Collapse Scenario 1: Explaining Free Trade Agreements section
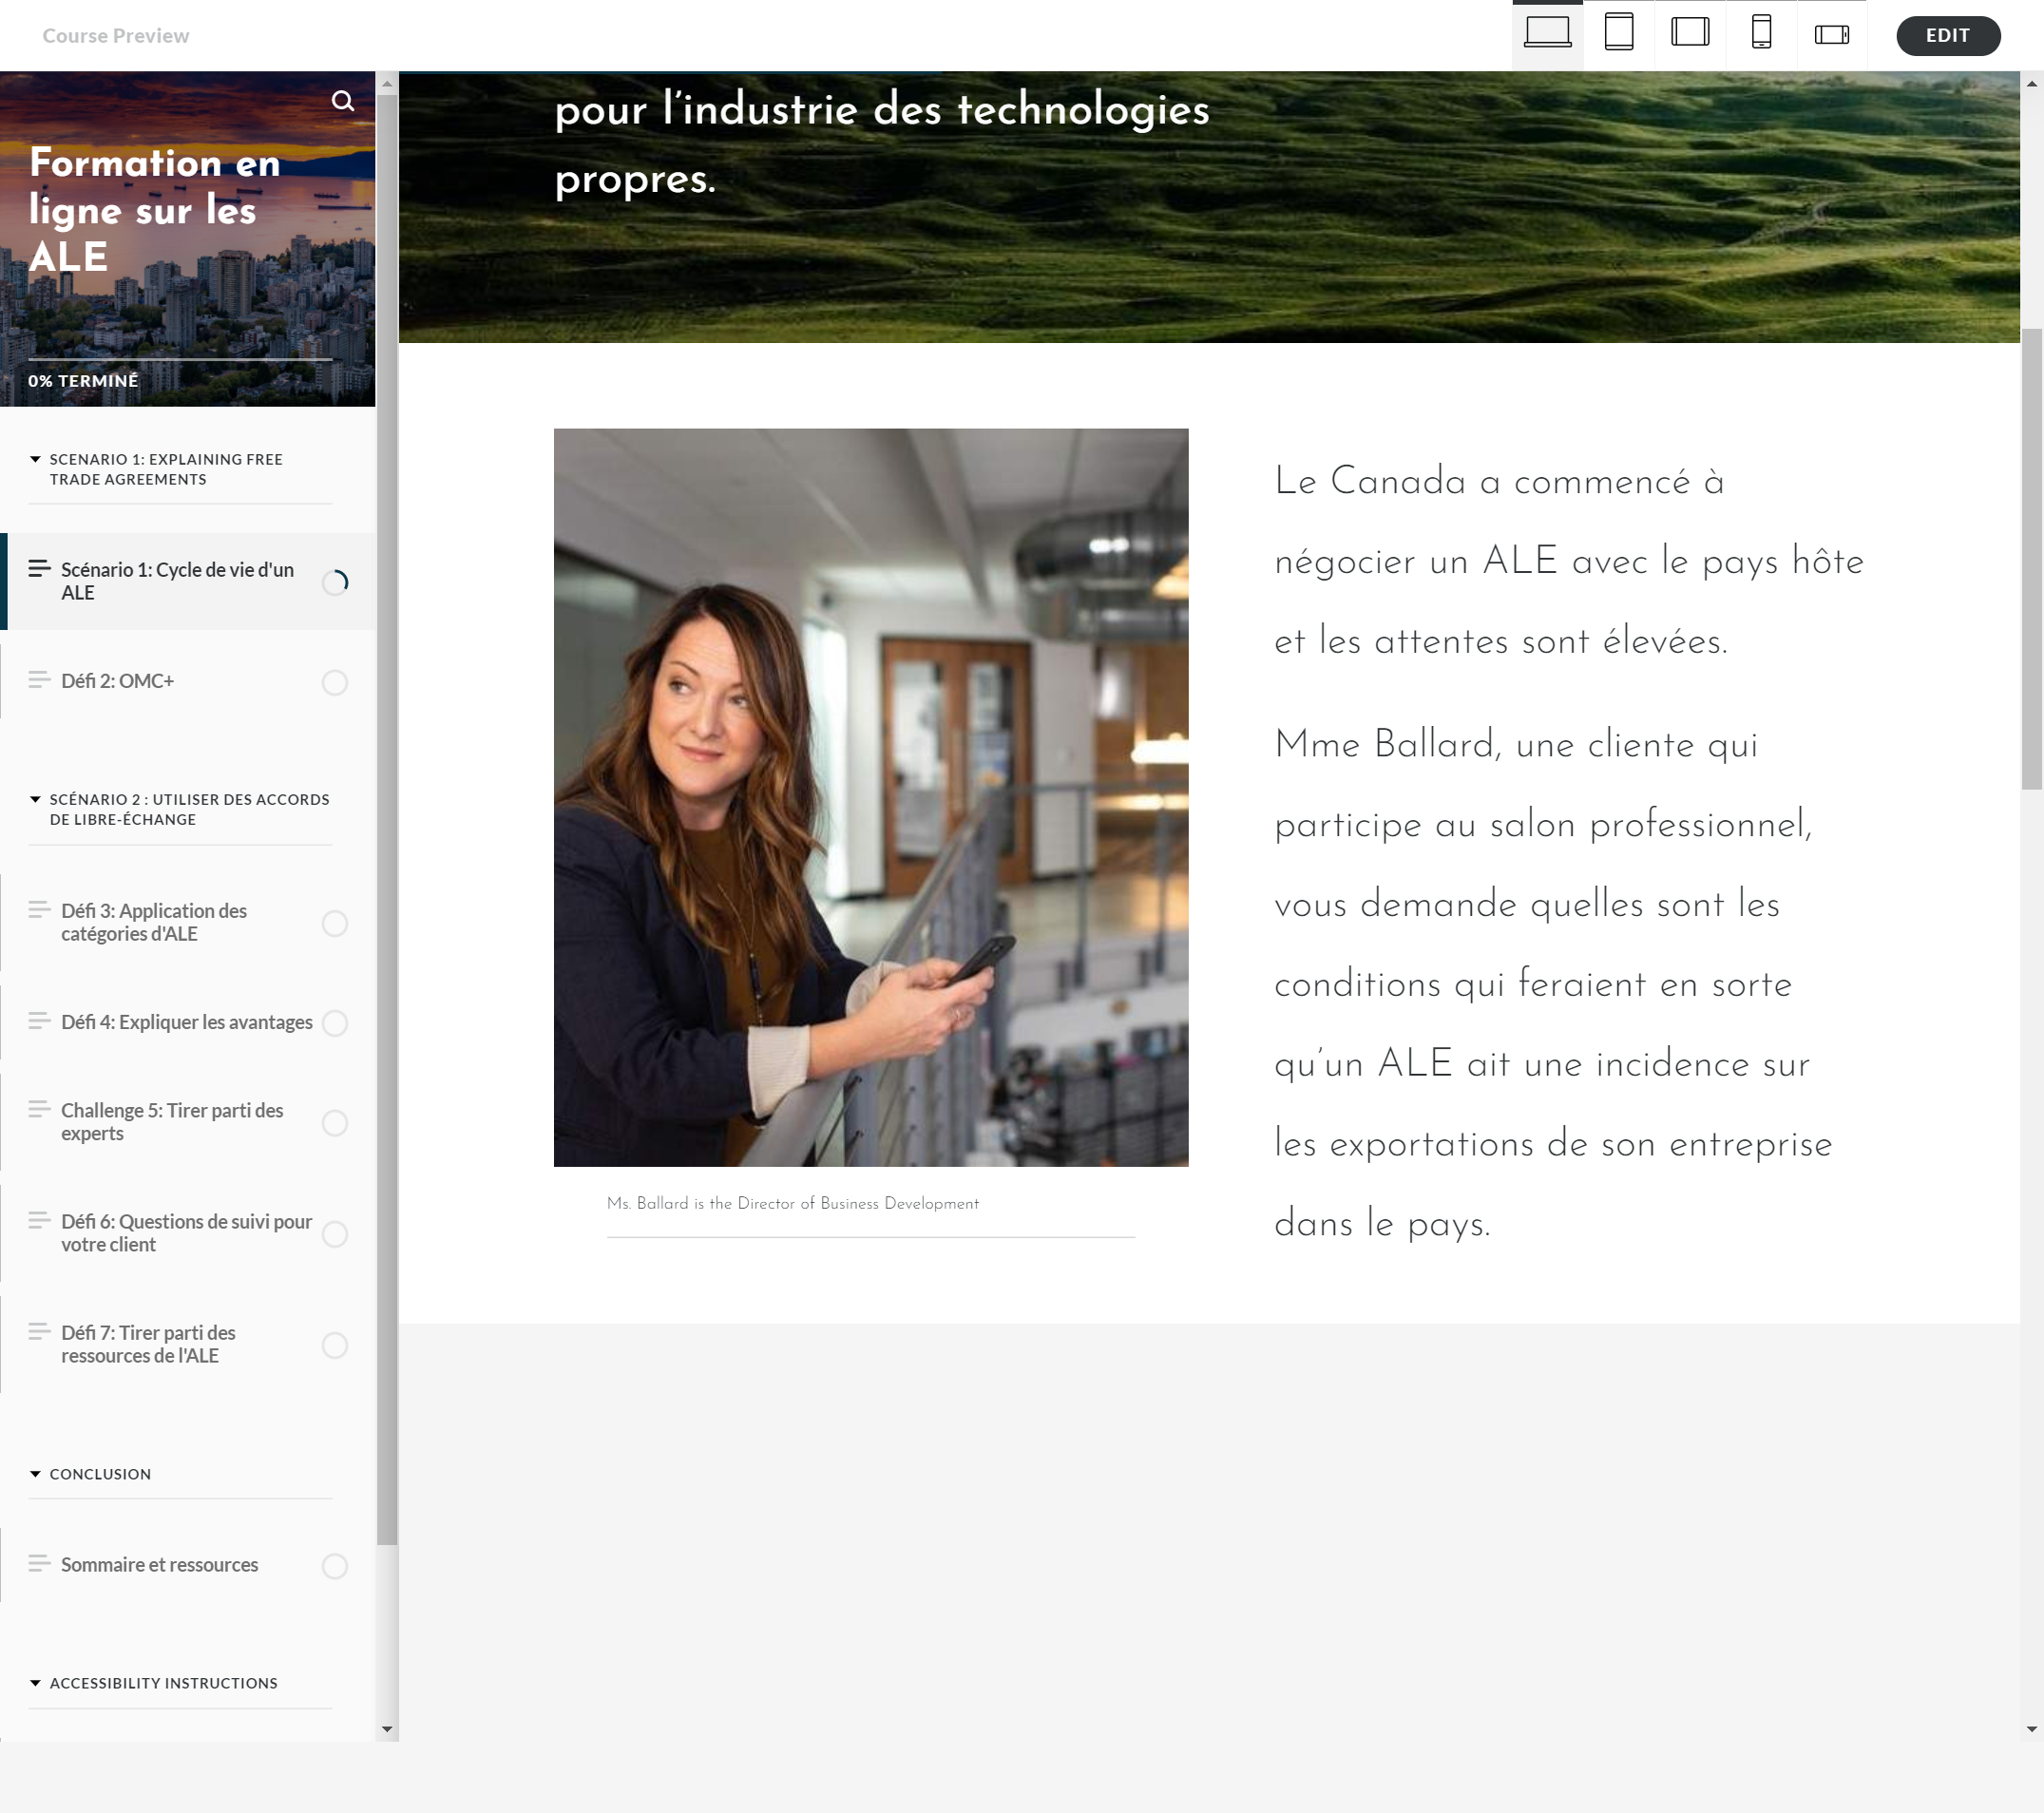This screenshot has height=1813, width=2044. (36, 459)
